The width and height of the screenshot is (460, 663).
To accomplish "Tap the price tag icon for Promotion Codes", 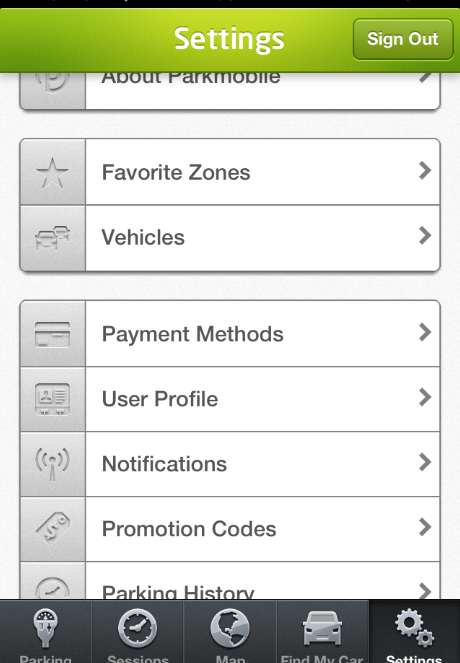I will [x=52, y=529].
